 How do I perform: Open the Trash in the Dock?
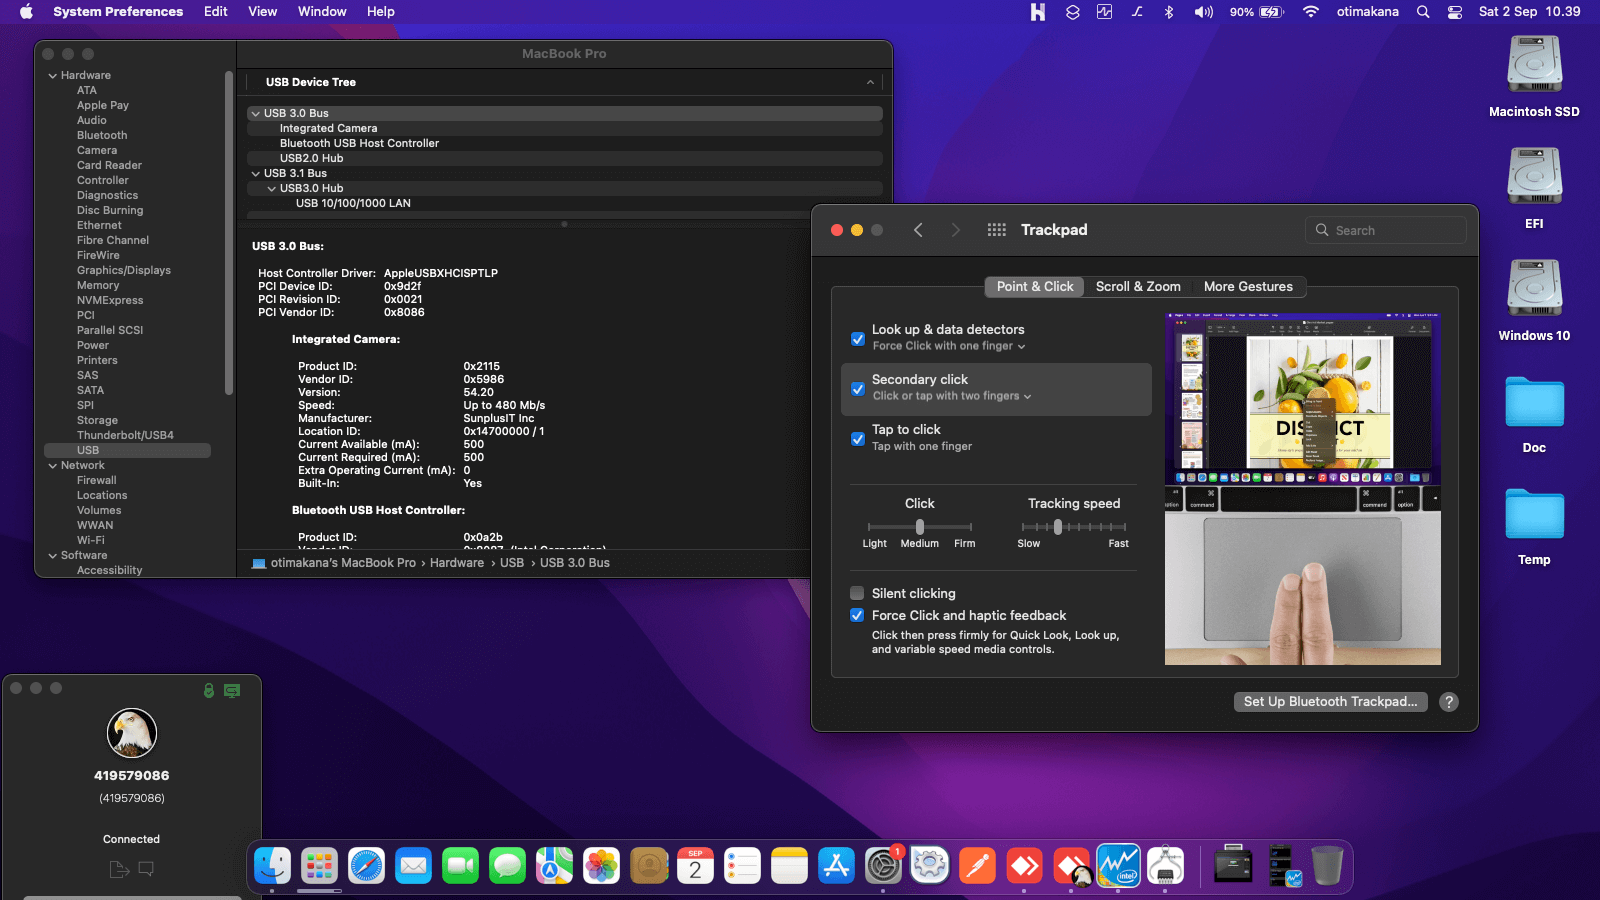click(1327, 866)
